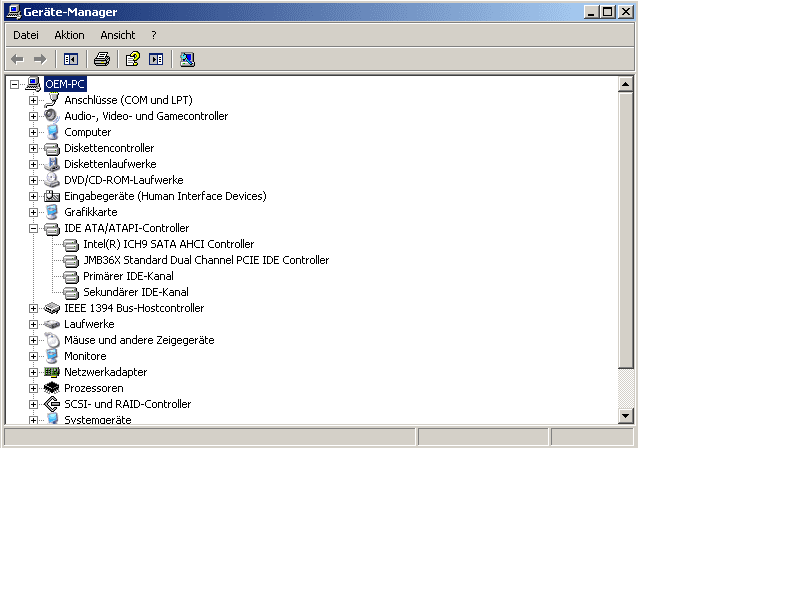This screenshot has height=600, width=800.
Task: Click the OEM-PC computer icon
Action: [33, 84]
